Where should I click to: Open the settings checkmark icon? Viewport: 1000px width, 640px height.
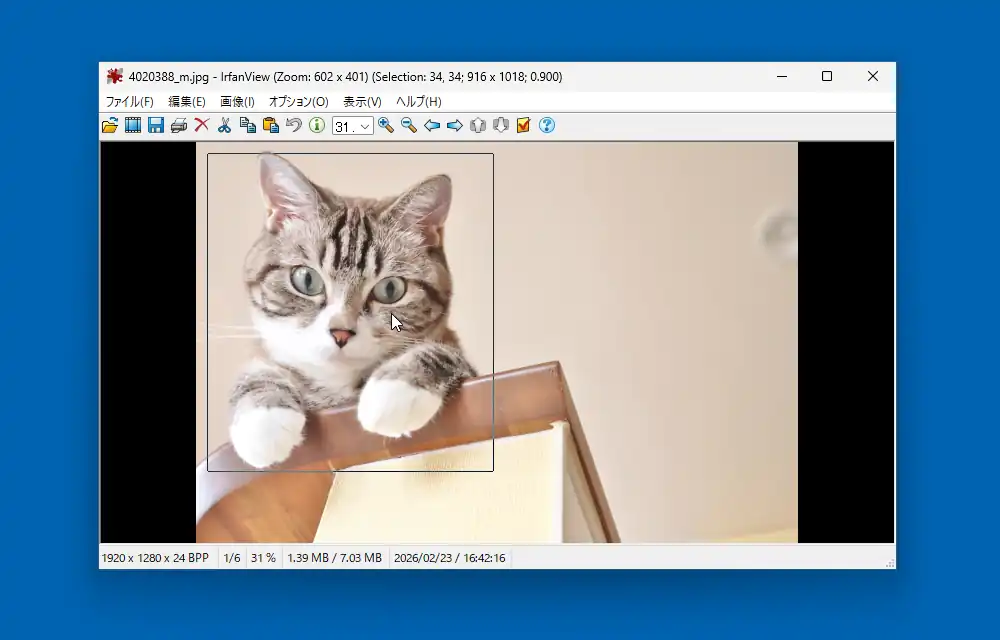coord(523,125)
